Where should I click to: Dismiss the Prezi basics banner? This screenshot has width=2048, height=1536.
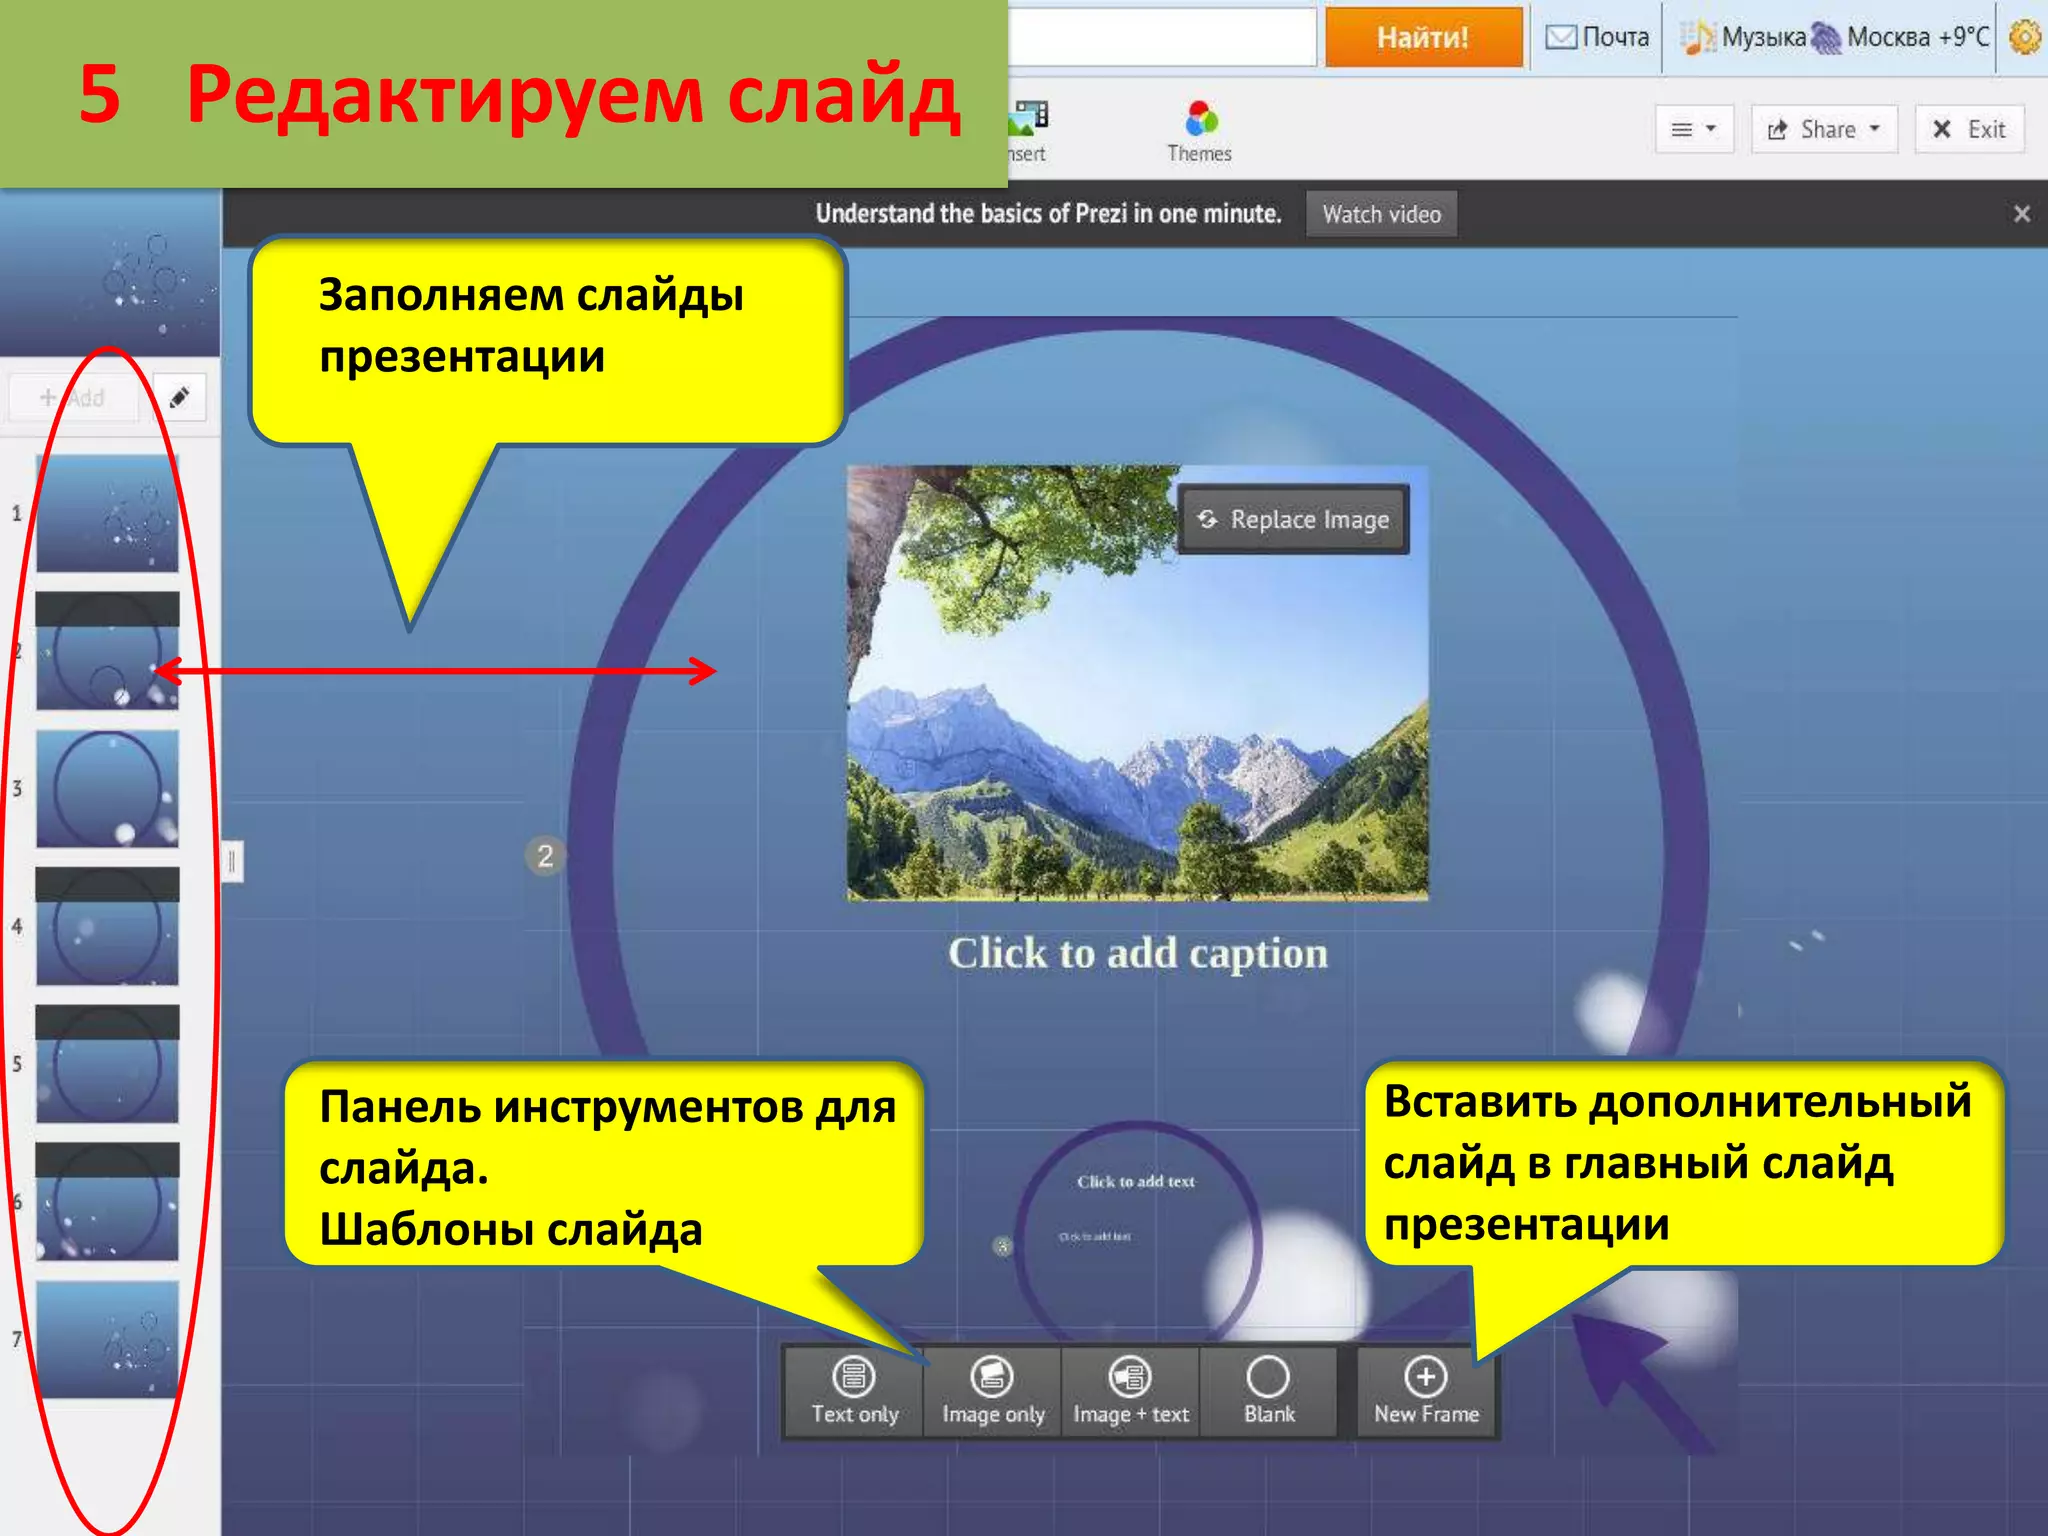click(2021, 214)
